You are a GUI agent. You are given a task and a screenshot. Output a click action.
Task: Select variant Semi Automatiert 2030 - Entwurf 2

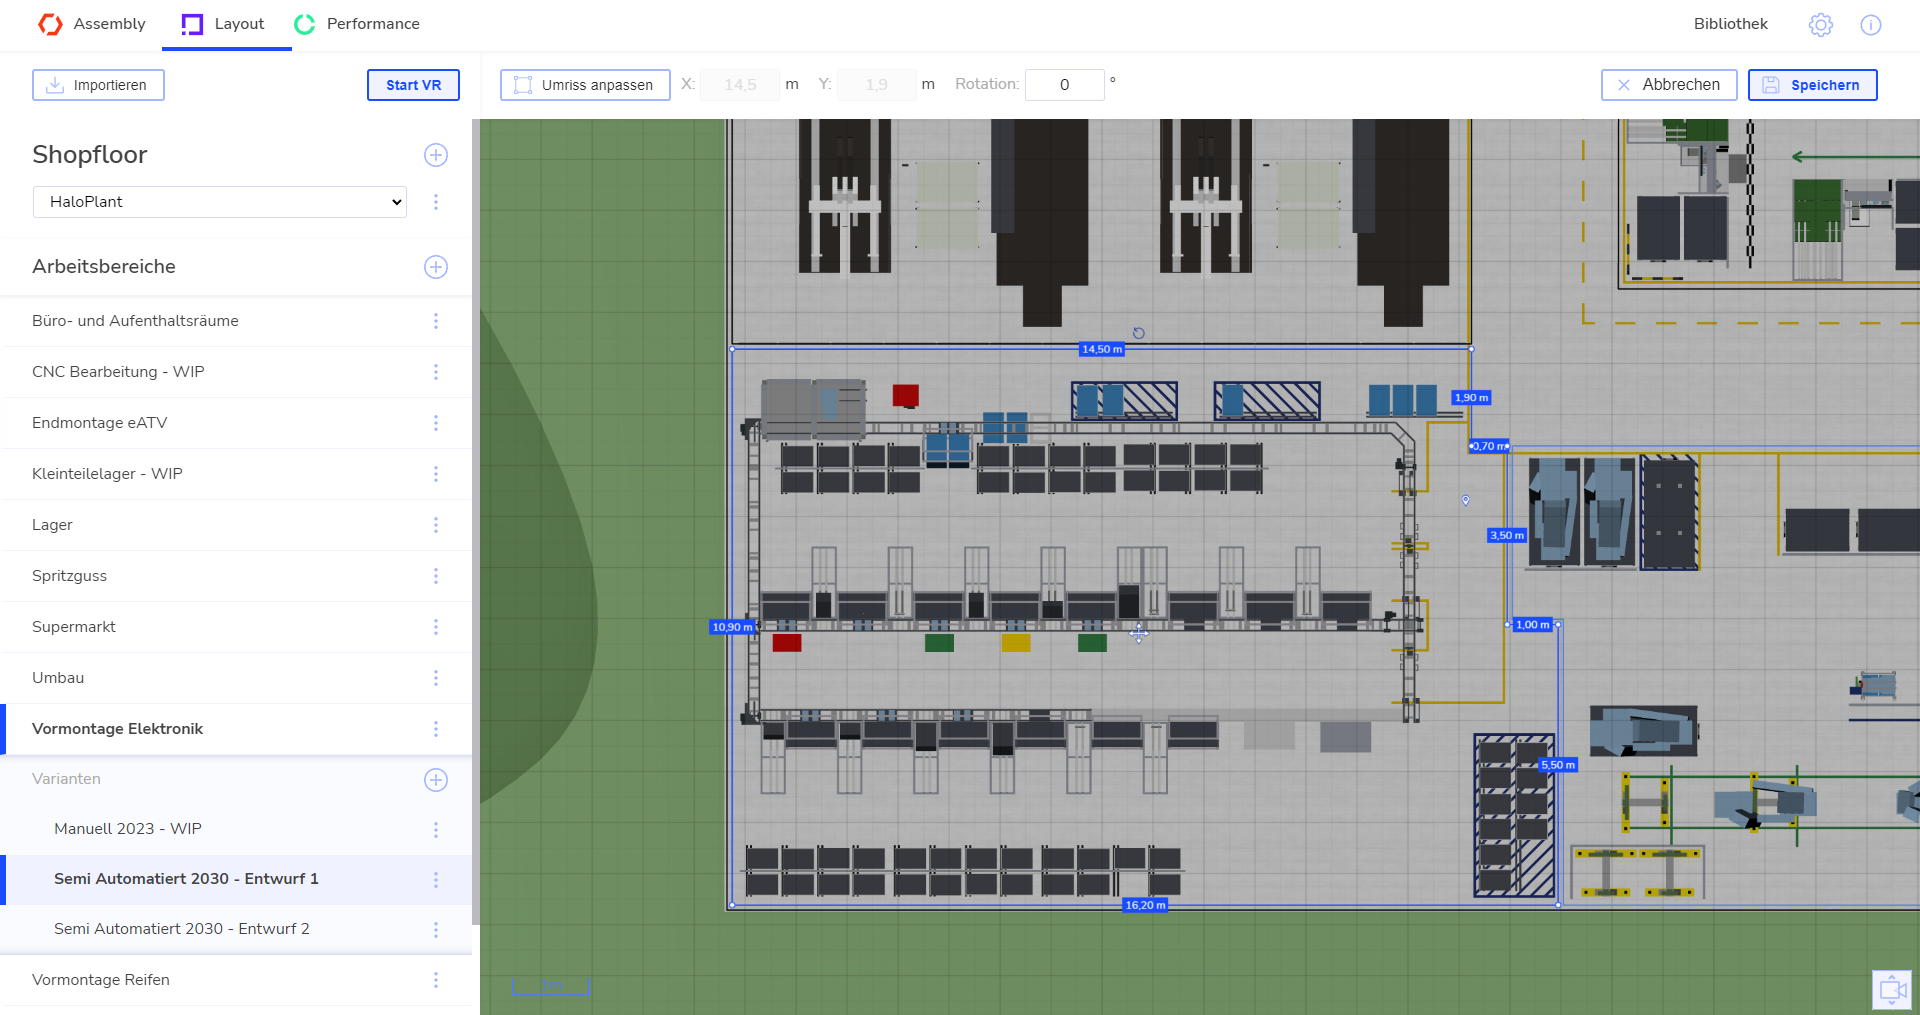coord(182,928)
